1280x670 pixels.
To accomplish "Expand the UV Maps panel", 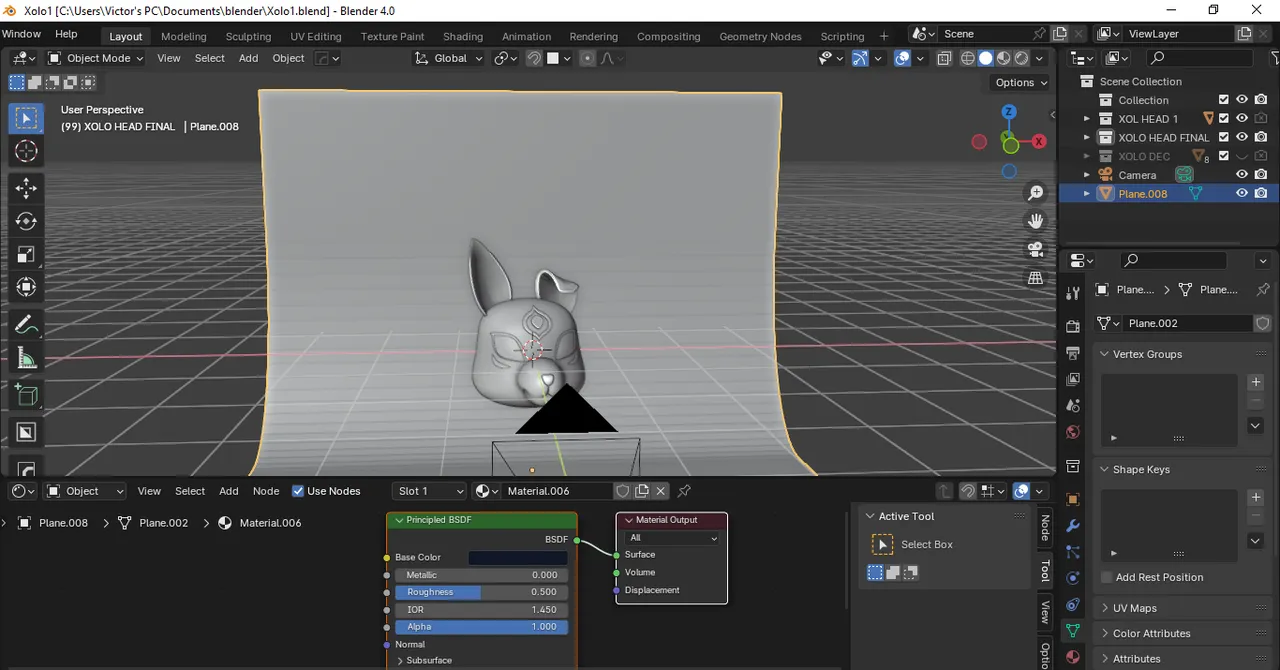I will pyautogui.click(x=1134, y=608).
